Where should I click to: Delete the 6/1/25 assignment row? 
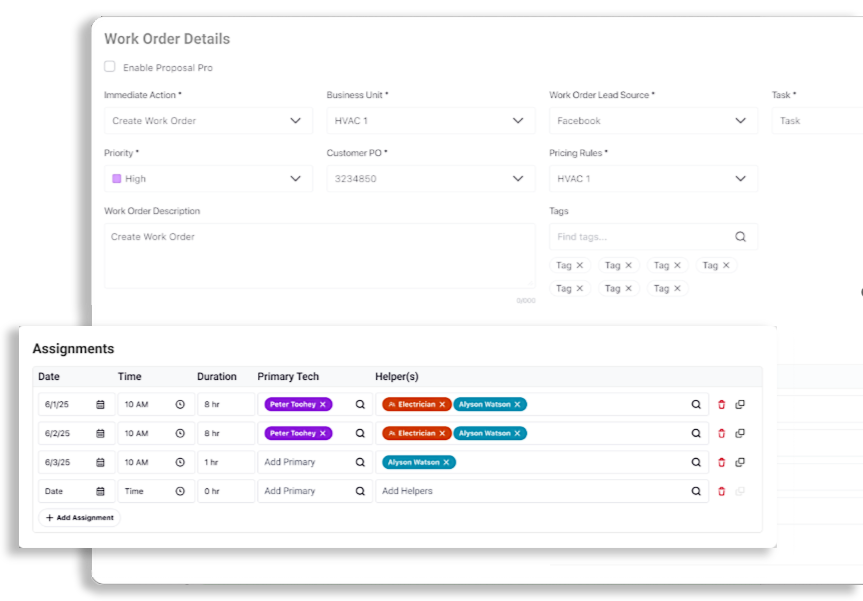[722, 405]
